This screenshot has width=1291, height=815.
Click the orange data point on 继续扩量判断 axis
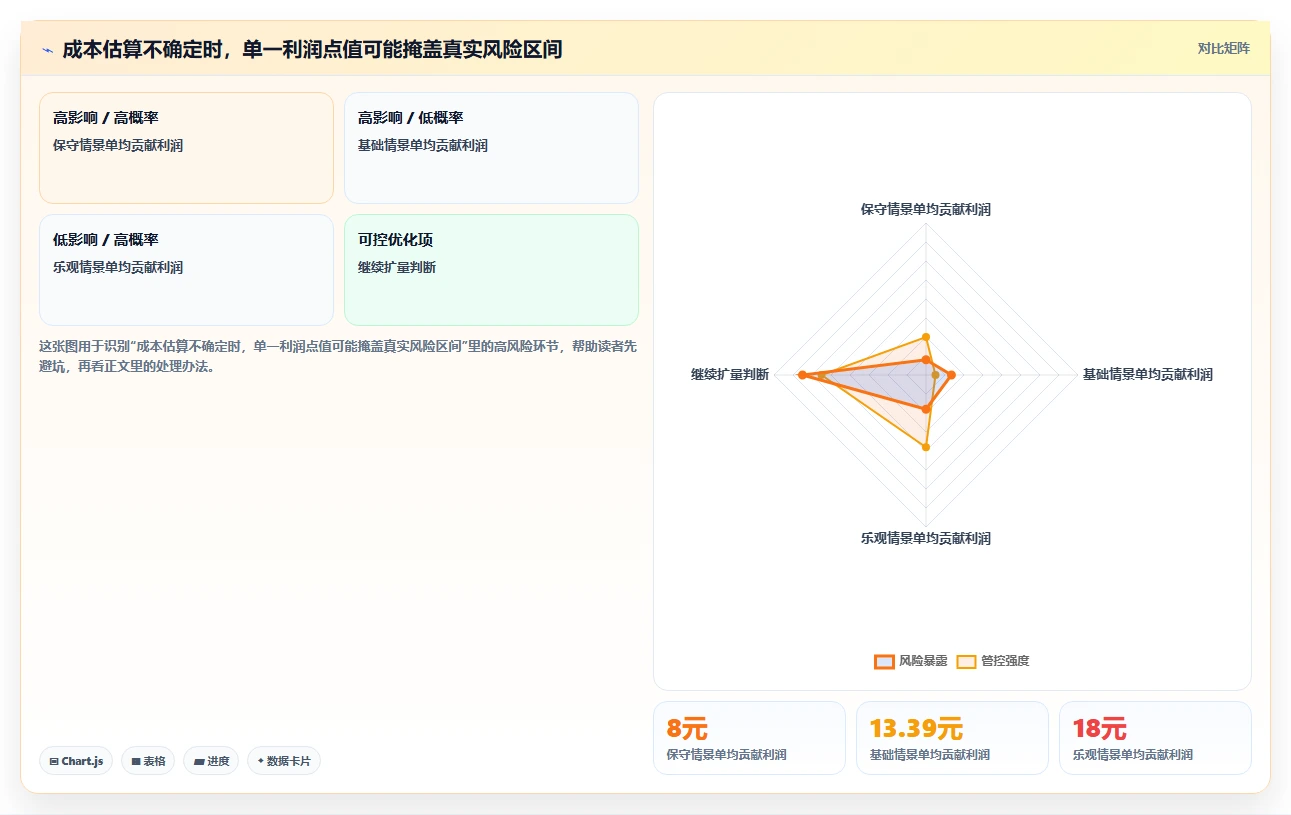pyautogui.click(x=802, y=375)
